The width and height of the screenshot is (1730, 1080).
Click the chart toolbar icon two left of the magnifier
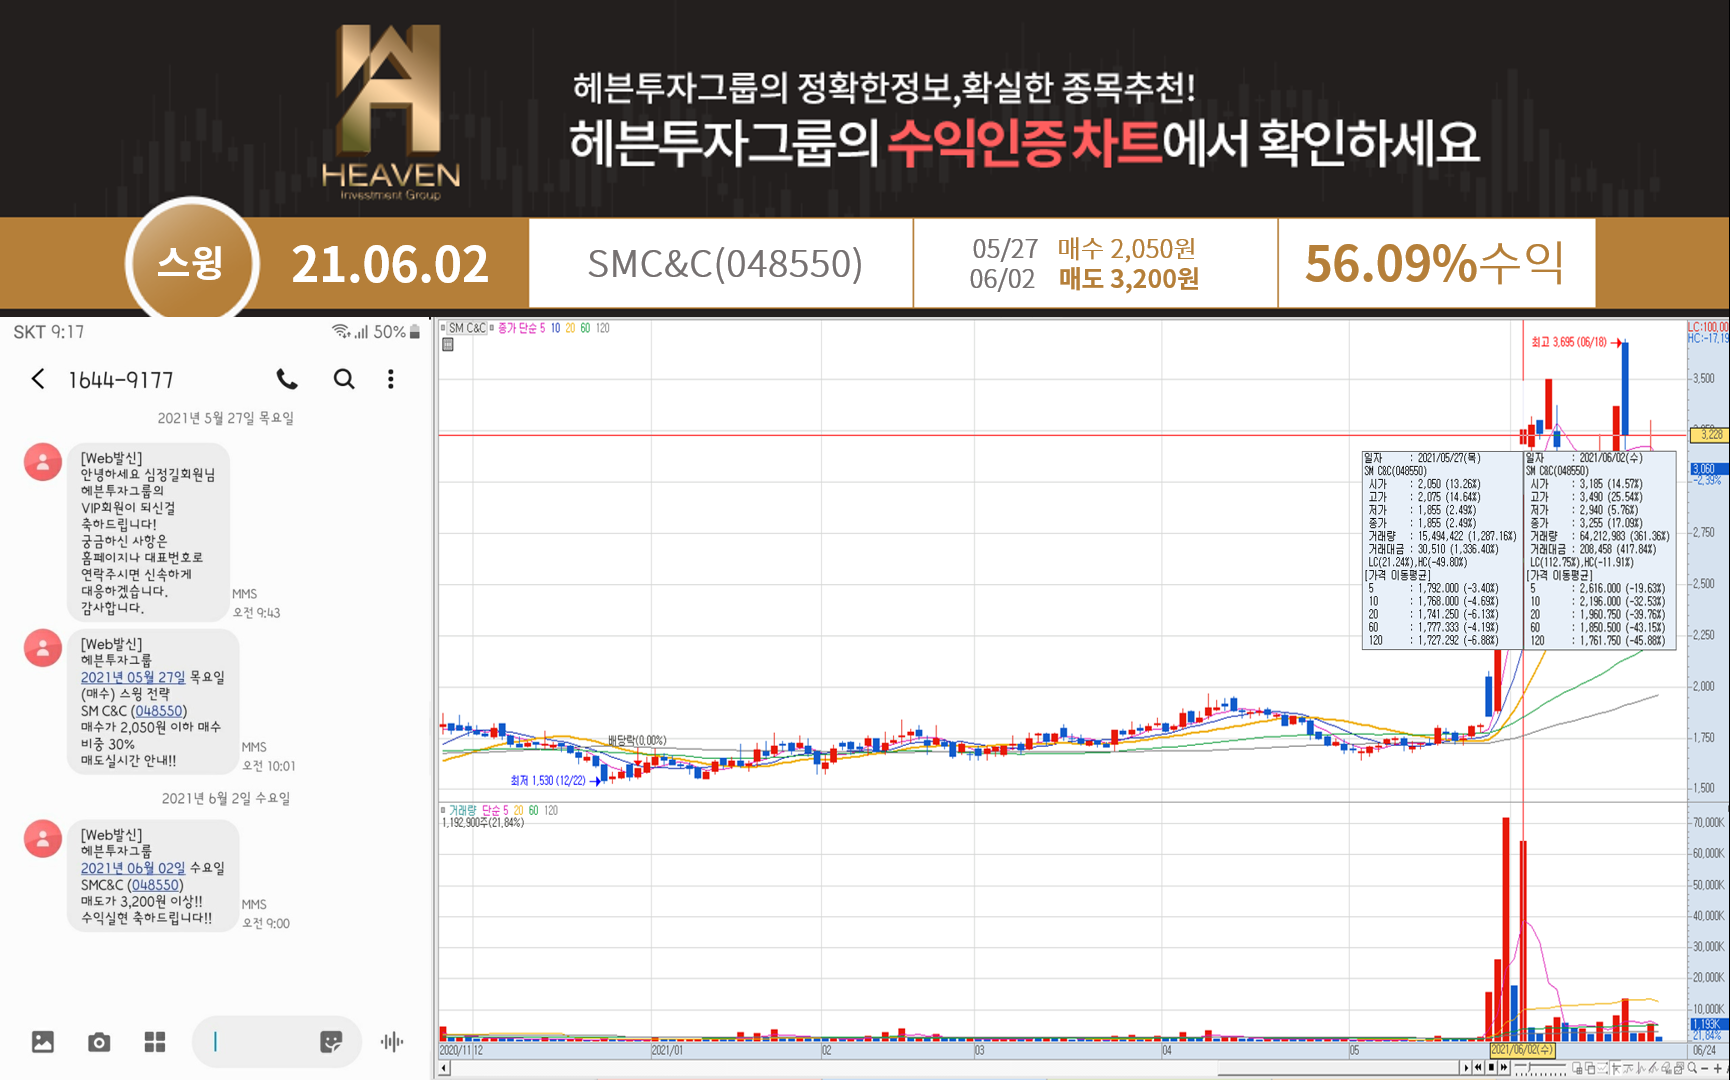[x=1667, y=1068]
